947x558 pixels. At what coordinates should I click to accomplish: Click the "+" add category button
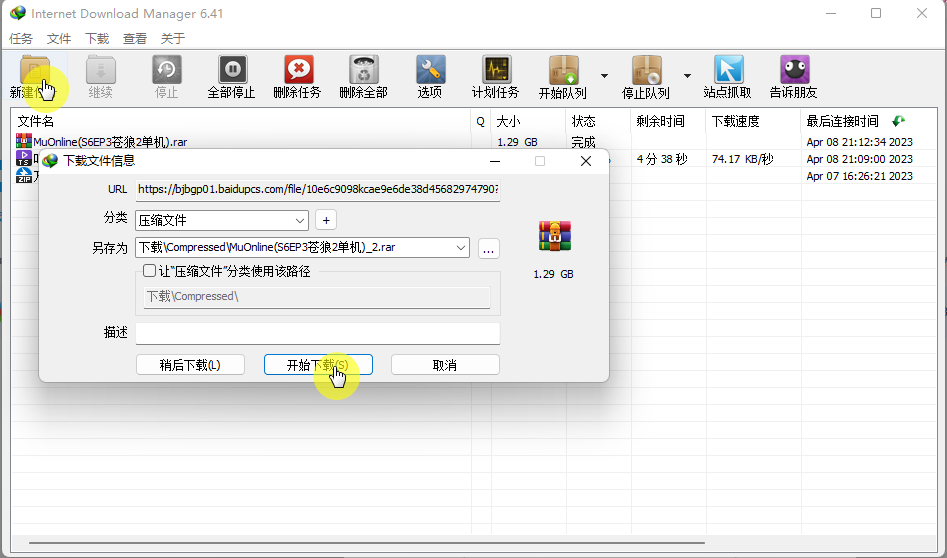326,220
